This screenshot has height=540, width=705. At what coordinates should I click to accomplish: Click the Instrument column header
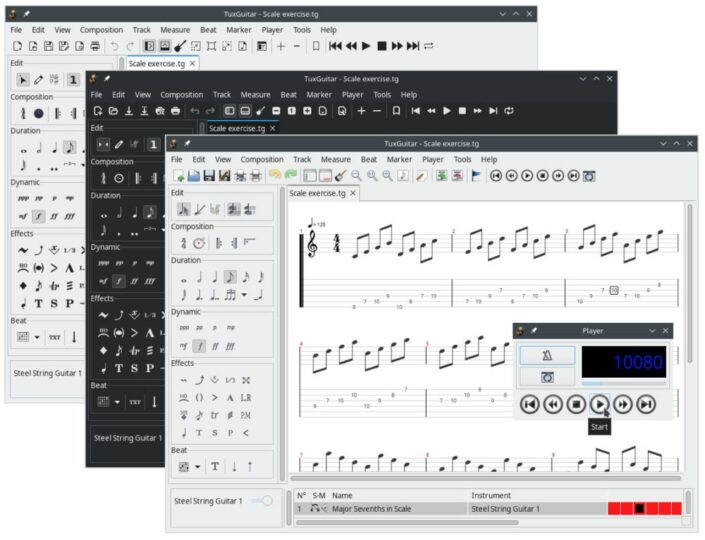[492, 495]
